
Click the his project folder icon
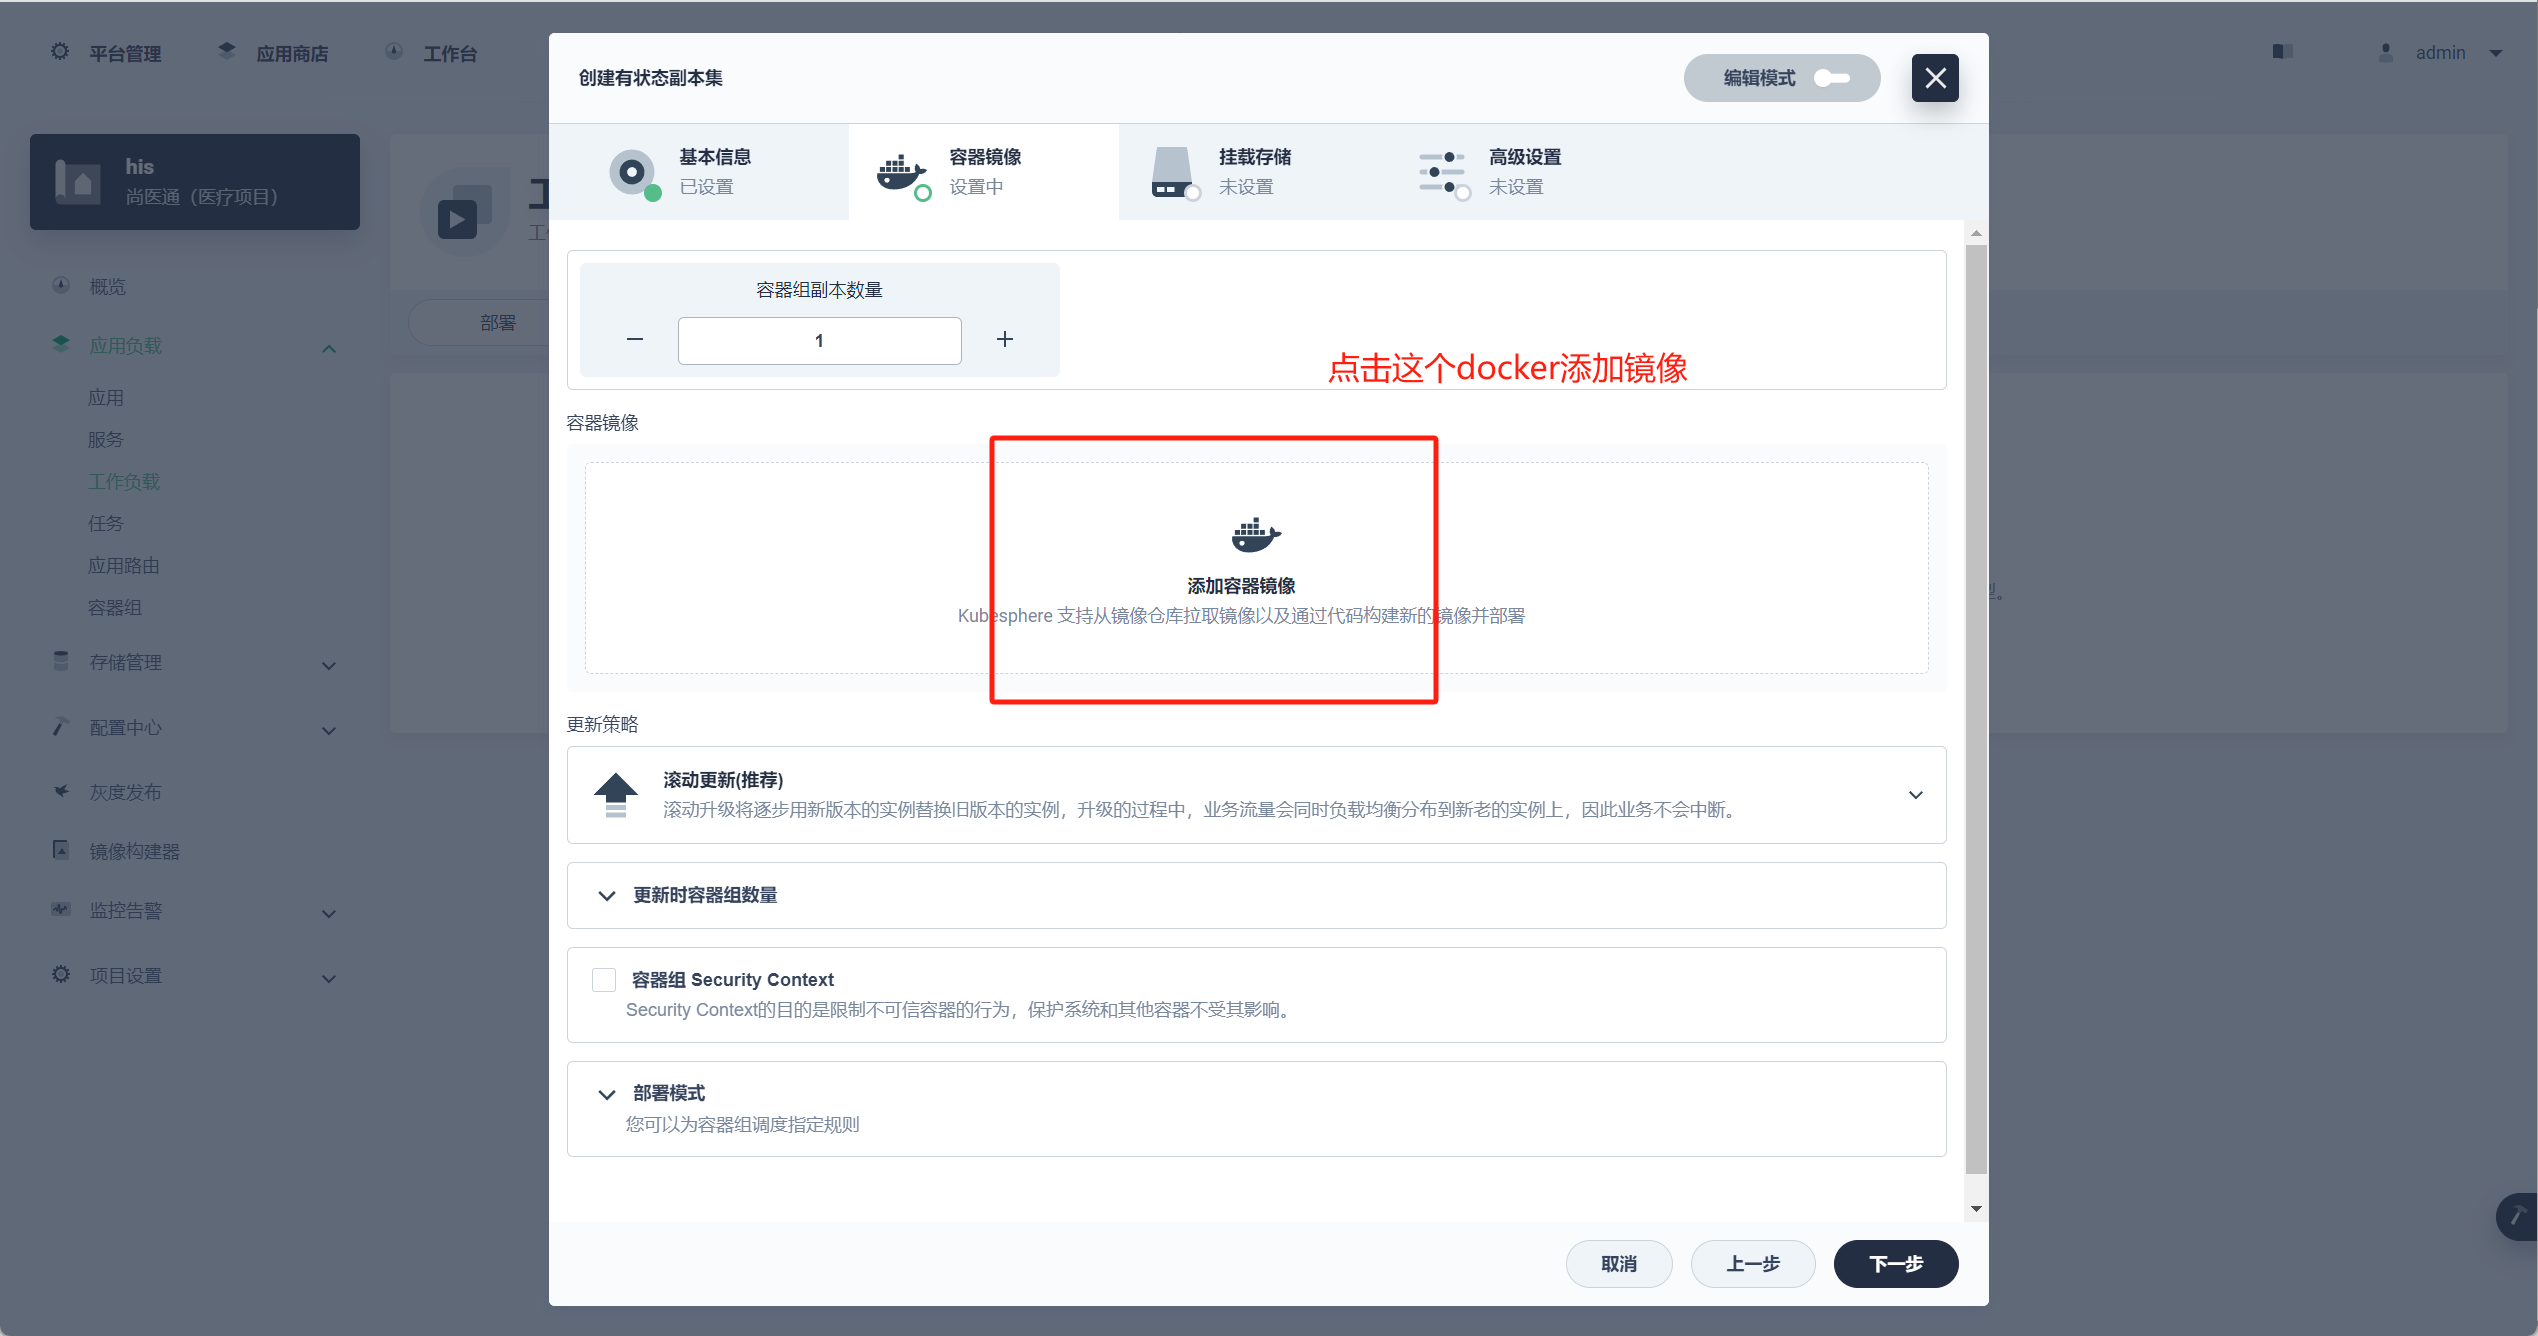point(77,182)
